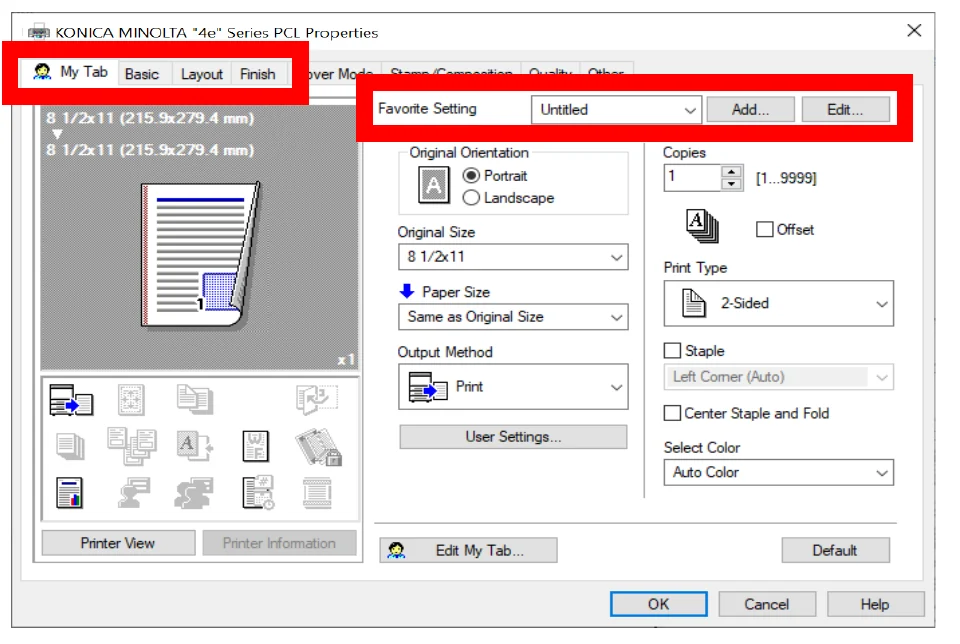This screenshot has width=960, height=644.
Task: Select the Portrait orientation option
Action: (470, 176)
